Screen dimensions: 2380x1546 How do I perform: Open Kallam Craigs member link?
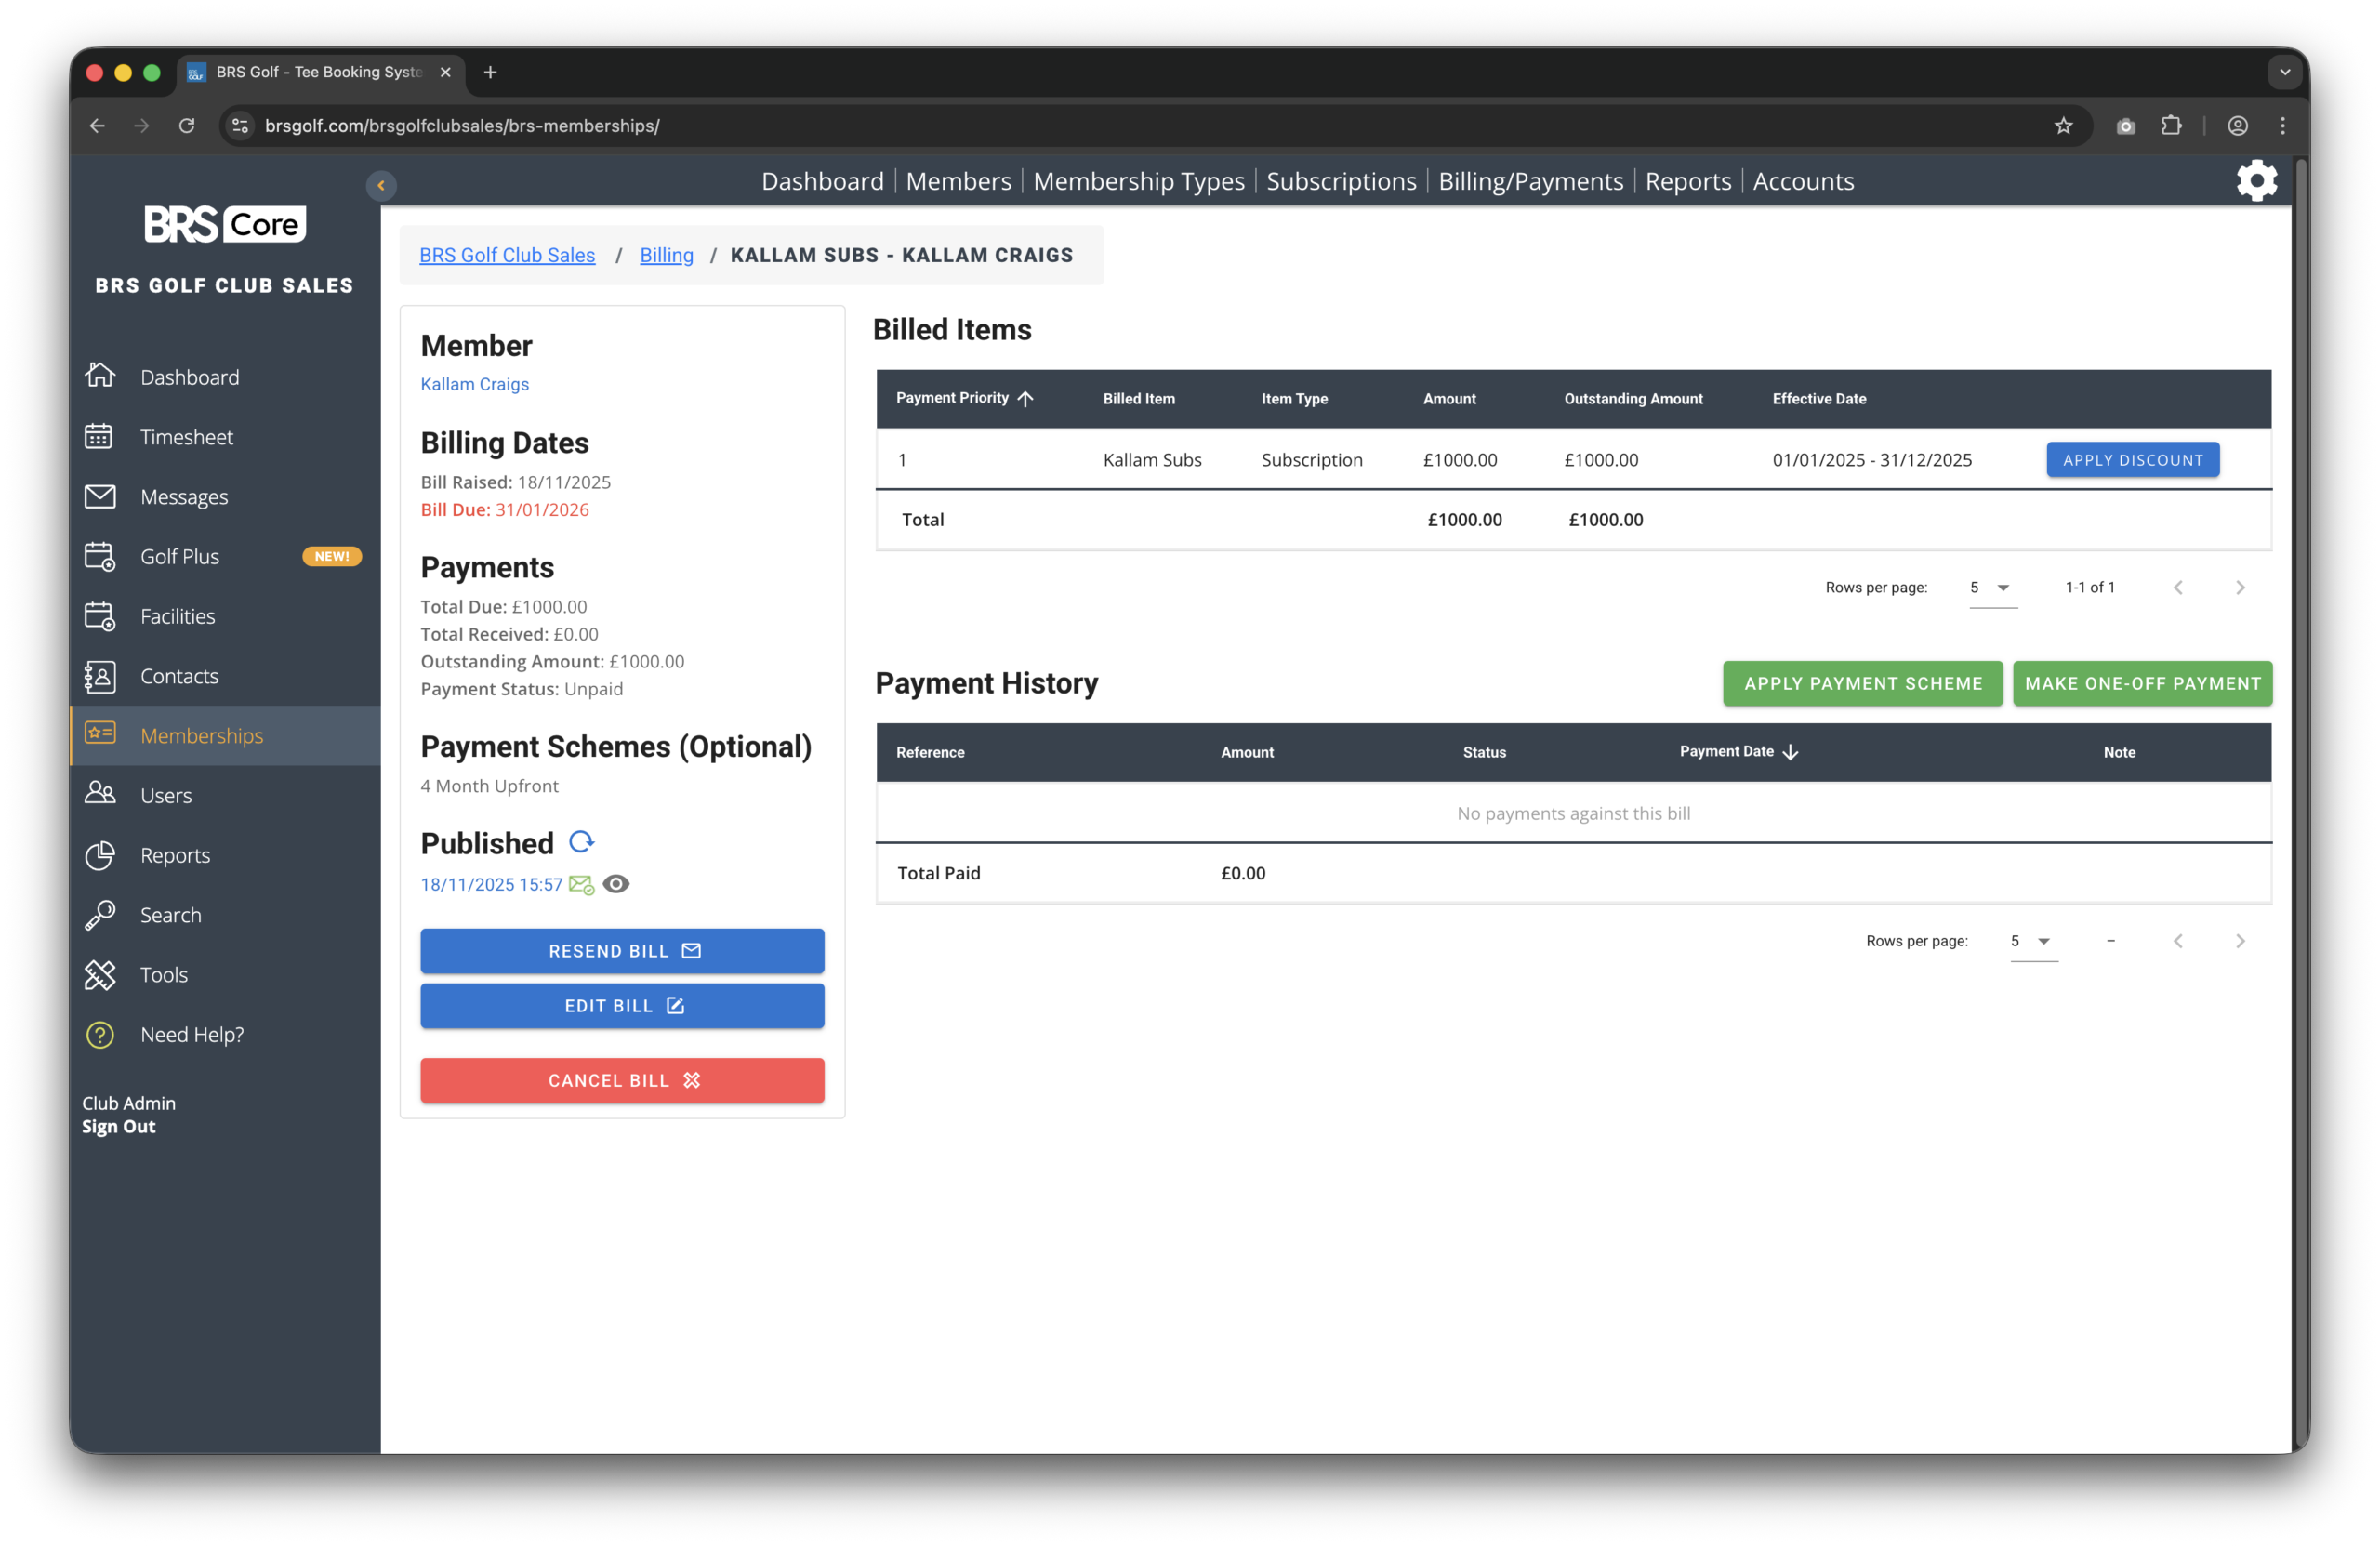474,384
